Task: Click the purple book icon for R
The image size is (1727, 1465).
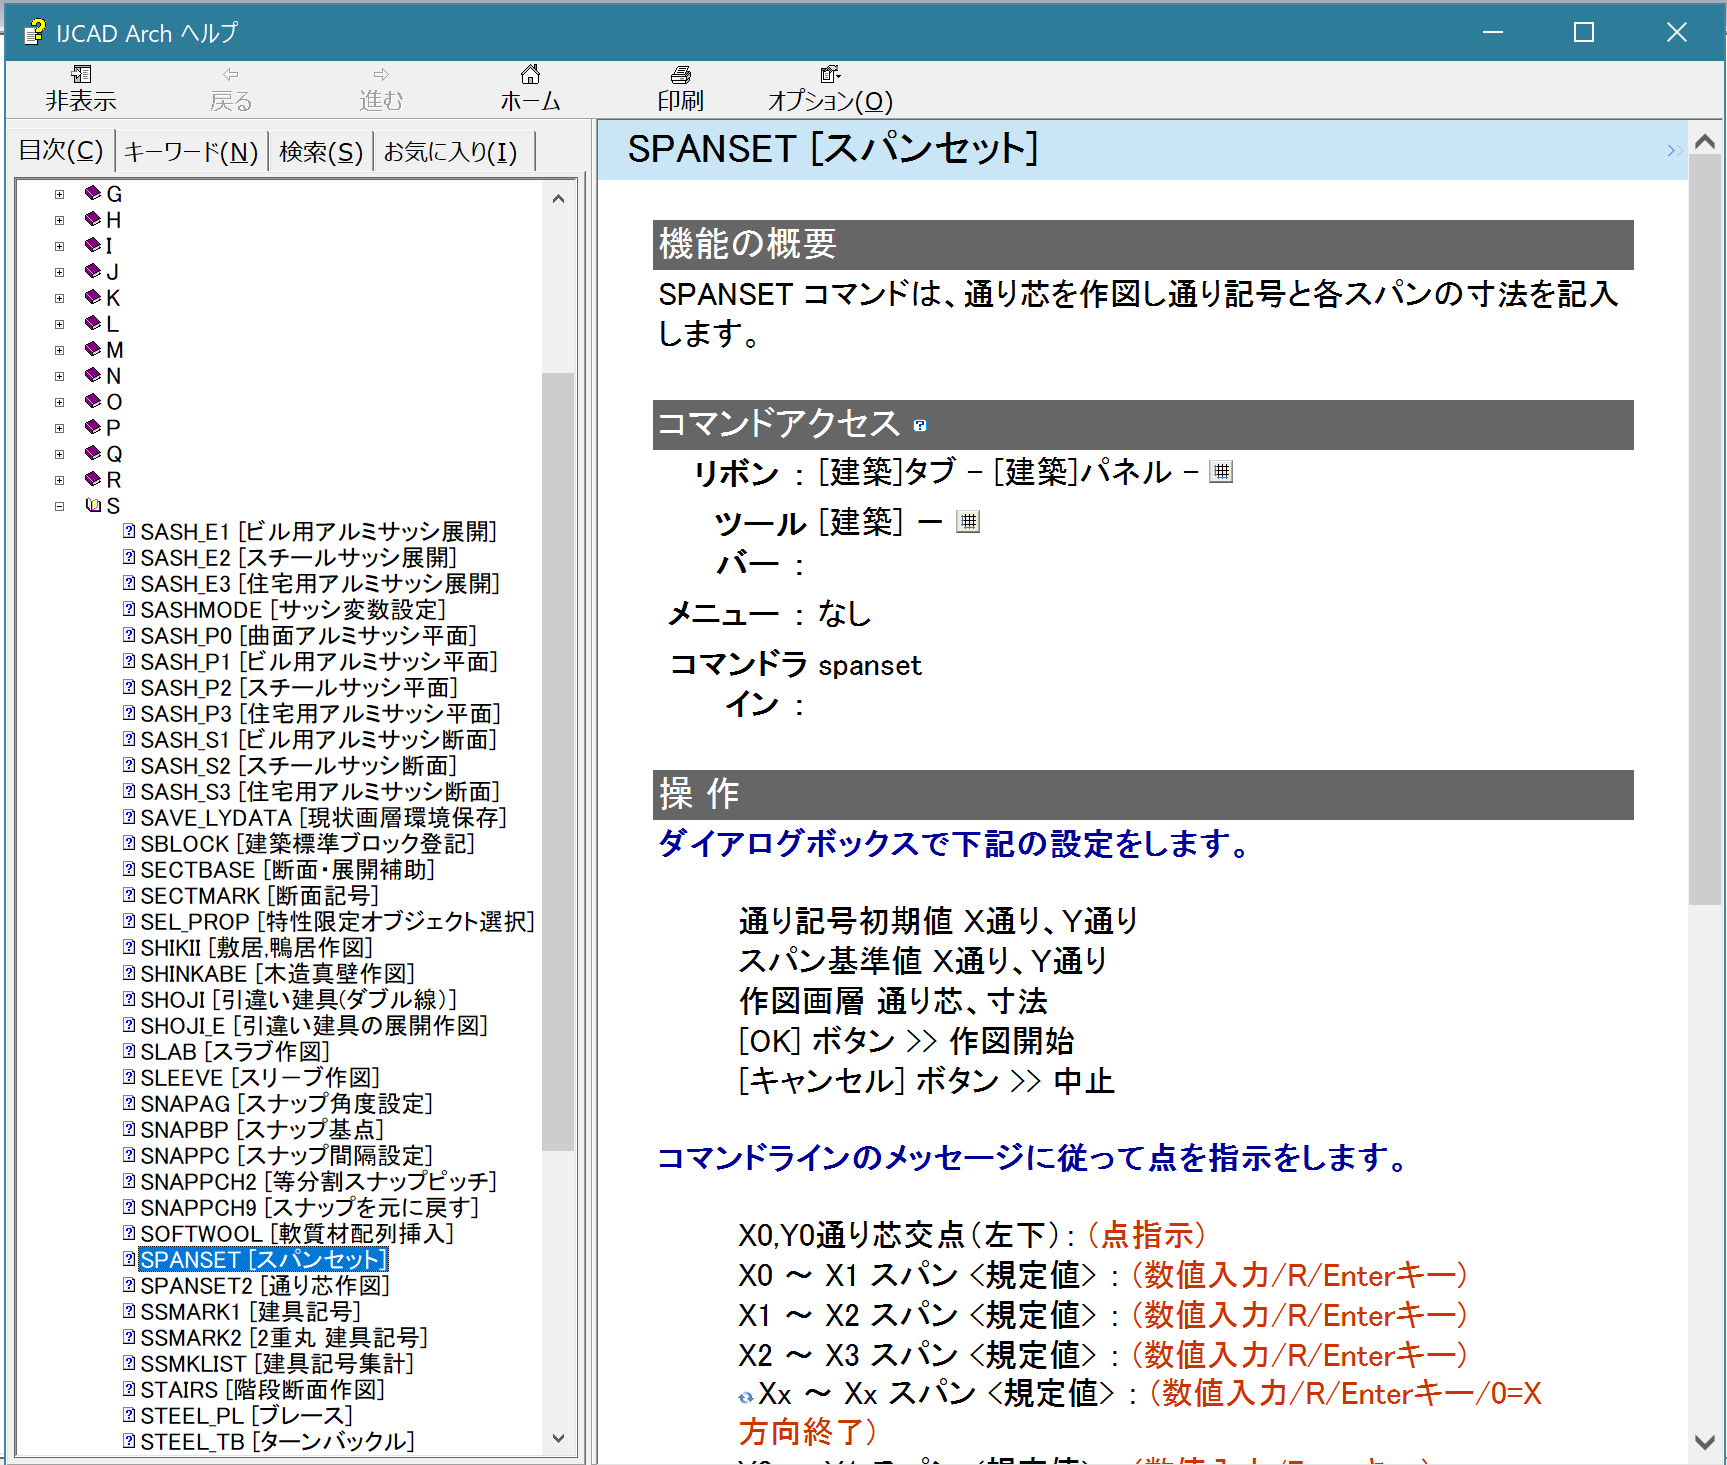Action: pyautogui.click(x=93, y=479)
